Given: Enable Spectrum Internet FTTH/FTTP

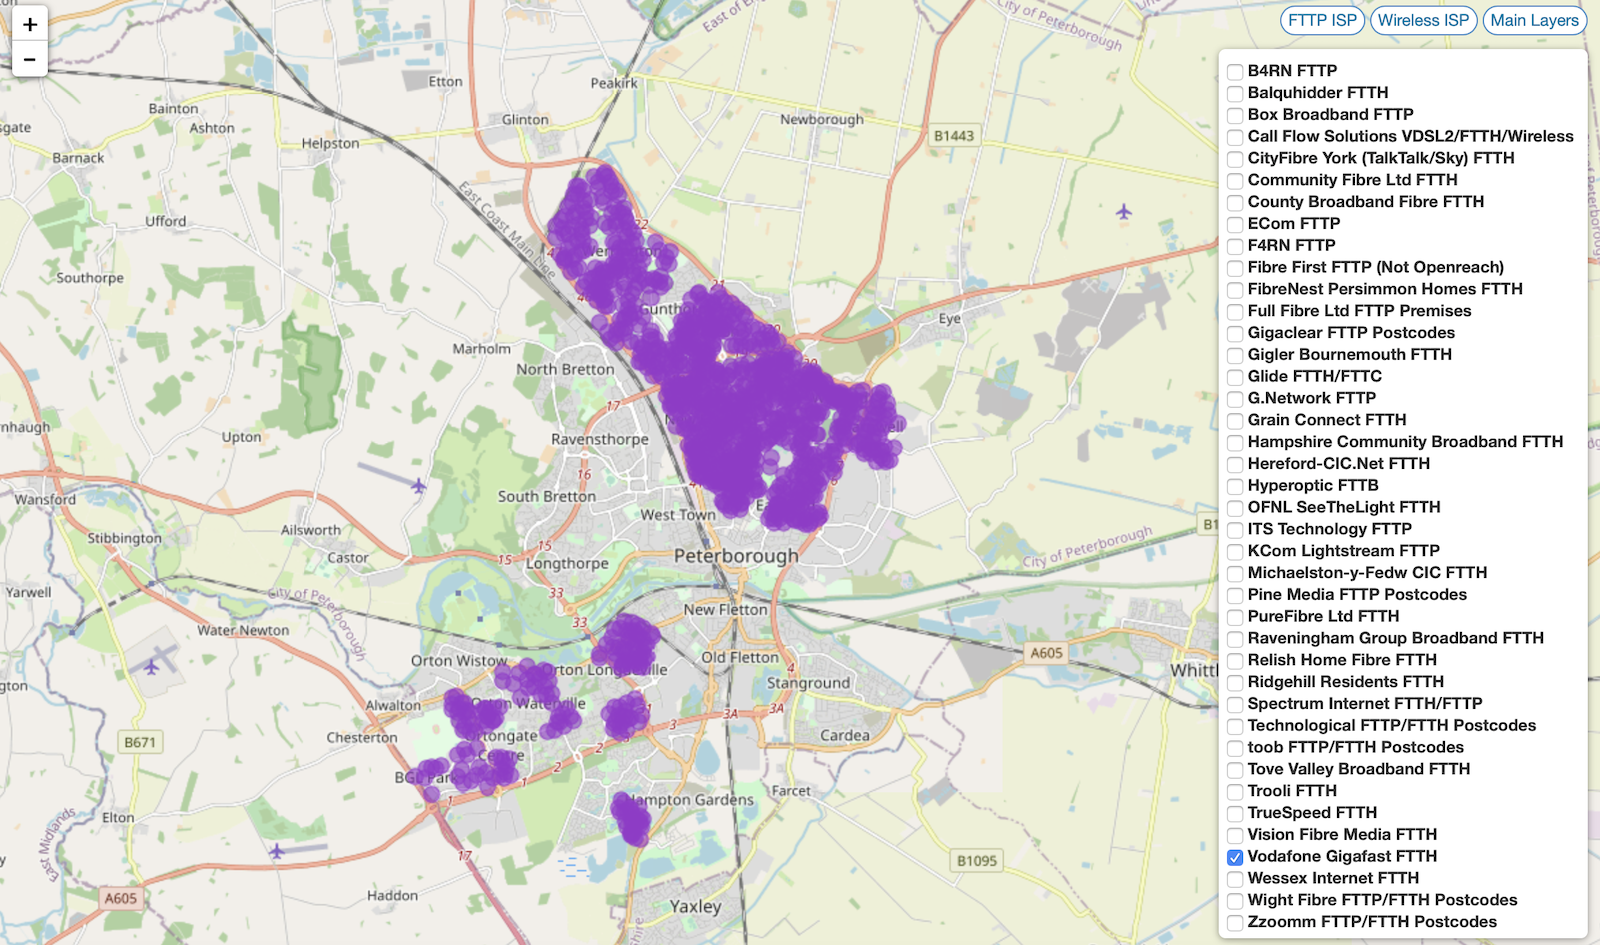Looking at the screenshot, I should pos(1235,705).
